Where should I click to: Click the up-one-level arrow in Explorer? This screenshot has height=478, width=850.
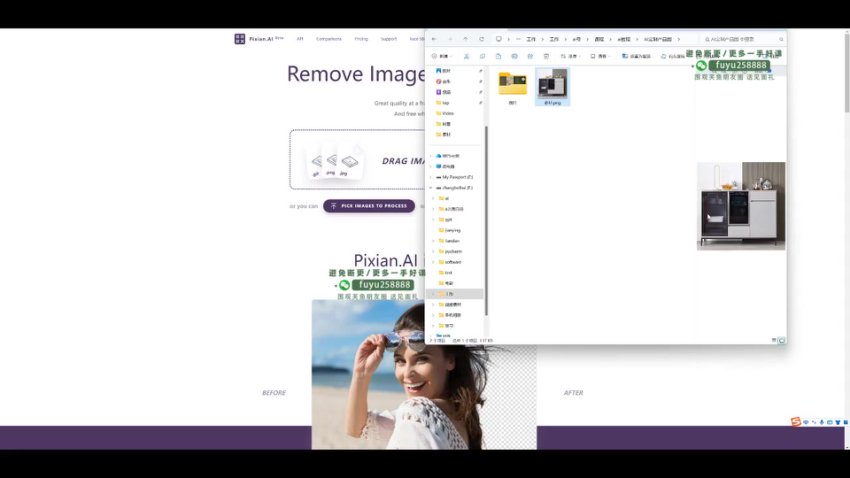tap(465, 39)
